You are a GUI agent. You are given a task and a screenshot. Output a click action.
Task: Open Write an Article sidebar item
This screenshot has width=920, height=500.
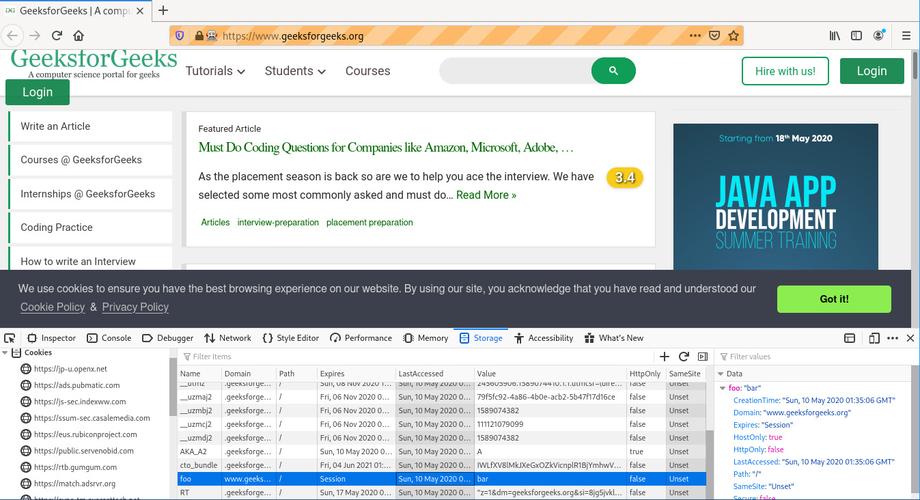[x=91, y=126]
